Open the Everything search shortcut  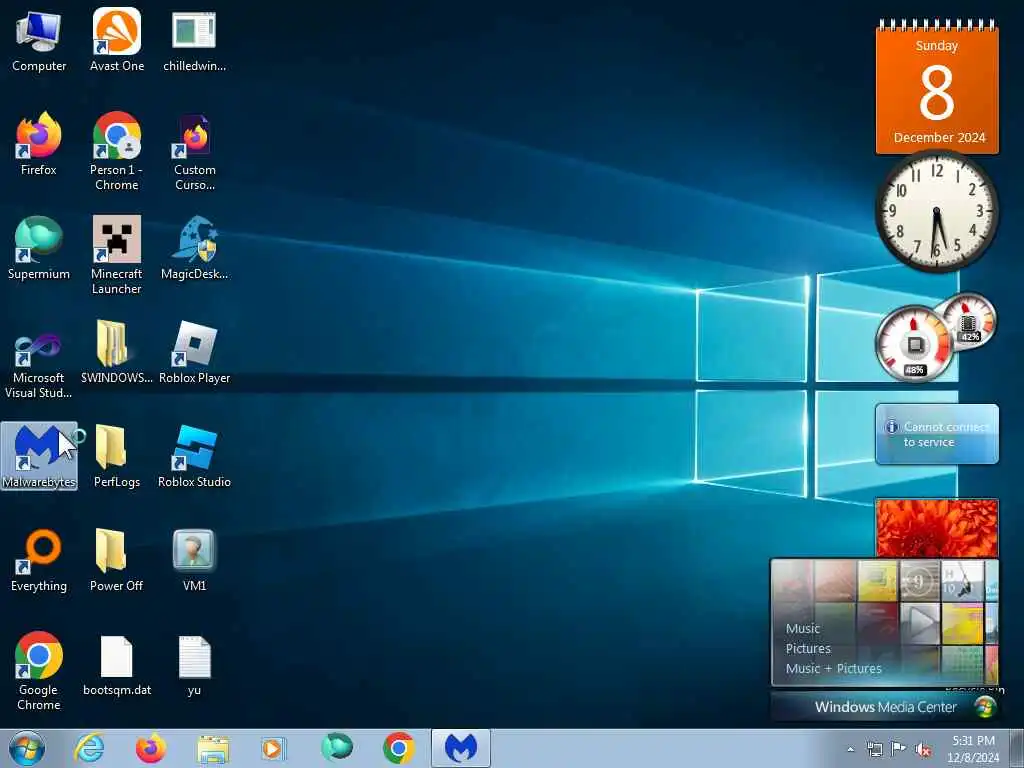pos(39,561)
